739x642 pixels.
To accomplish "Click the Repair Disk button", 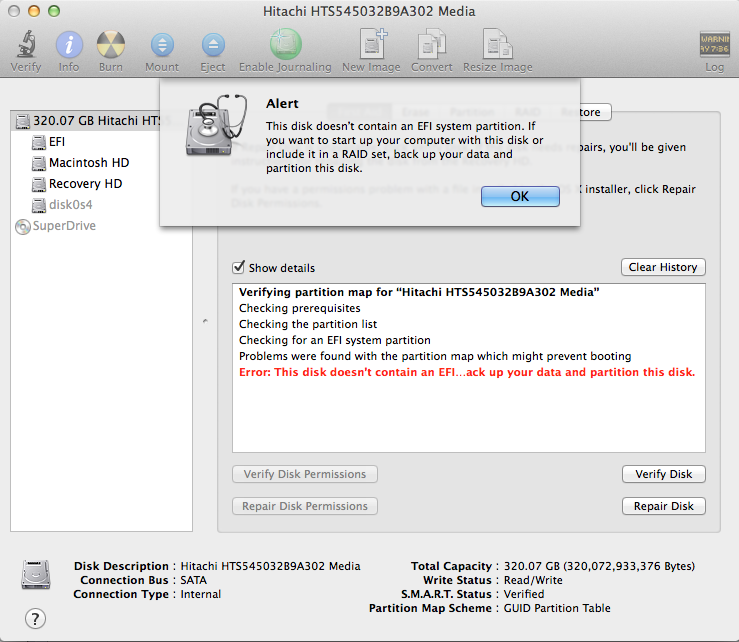I will click(x=664, y=506).
